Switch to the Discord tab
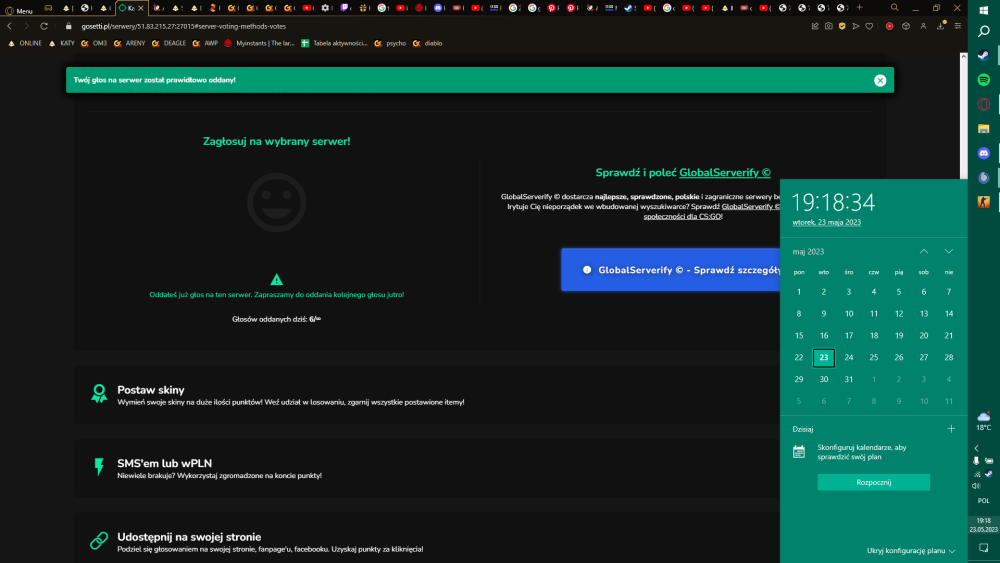The height and width of the screenshot is (563, 1000). [x=438, y=8]
